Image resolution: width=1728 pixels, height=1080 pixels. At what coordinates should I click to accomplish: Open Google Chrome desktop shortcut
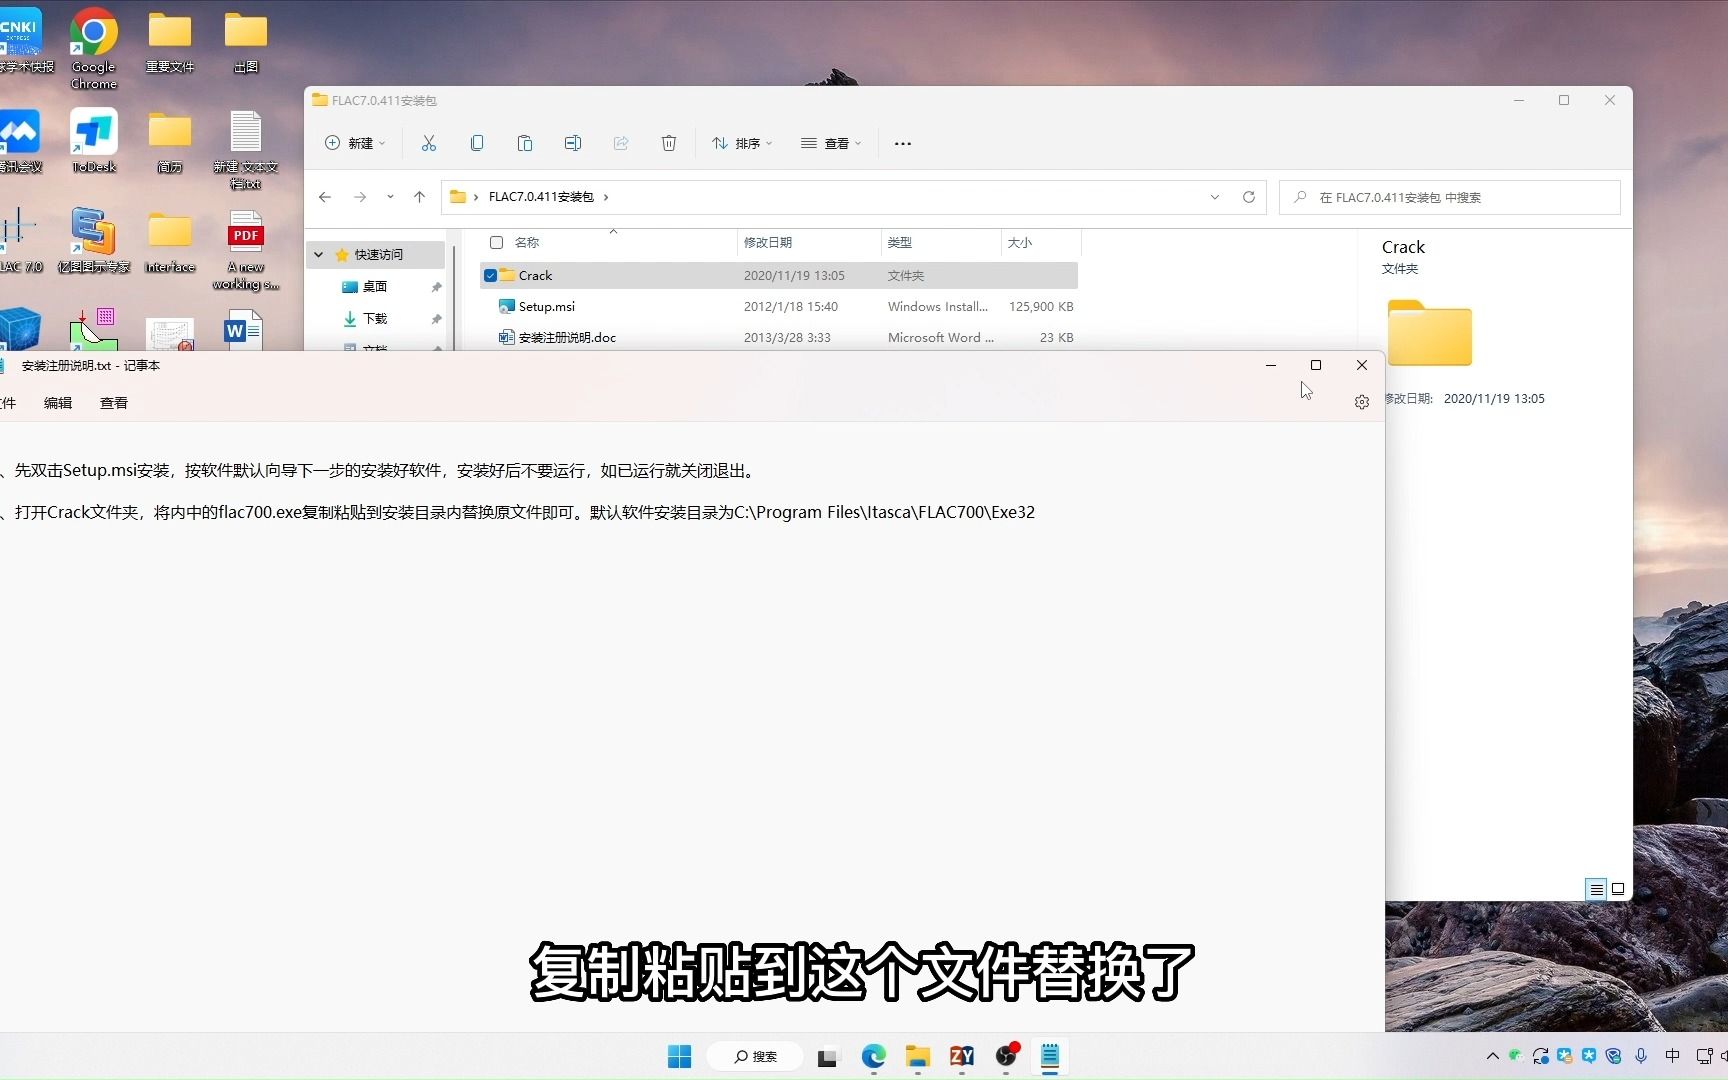(x=94, y=48)
